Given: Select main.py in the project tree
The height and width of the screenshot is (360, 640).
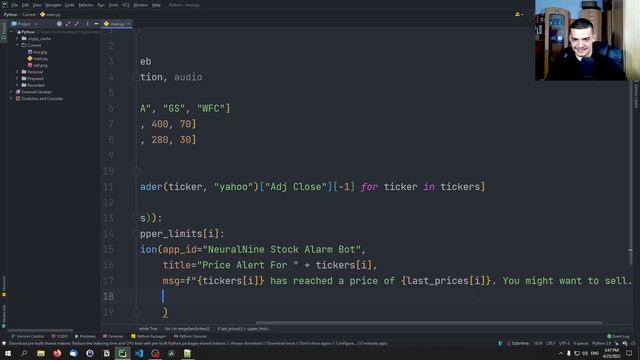Looking at the screenshot, I should (38, 58).
